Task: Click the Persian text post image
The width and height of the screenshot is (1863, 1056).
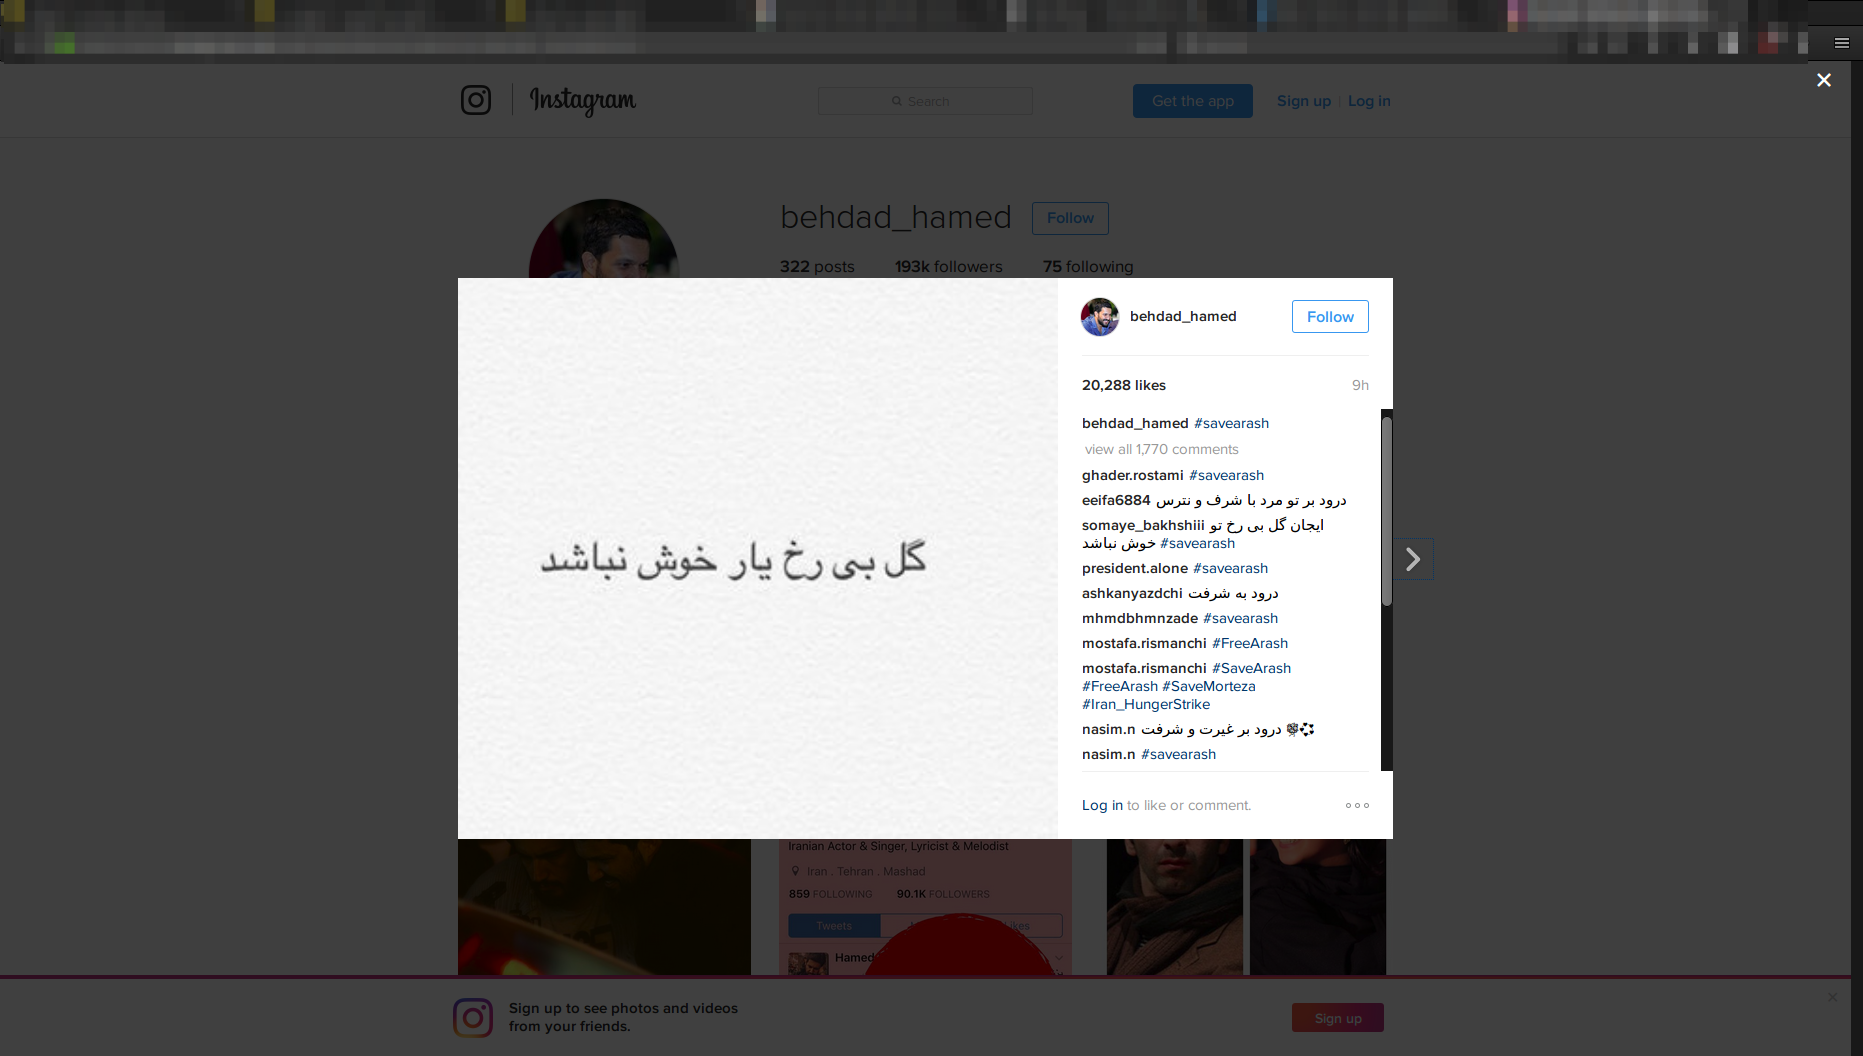Action: [758, 558]
